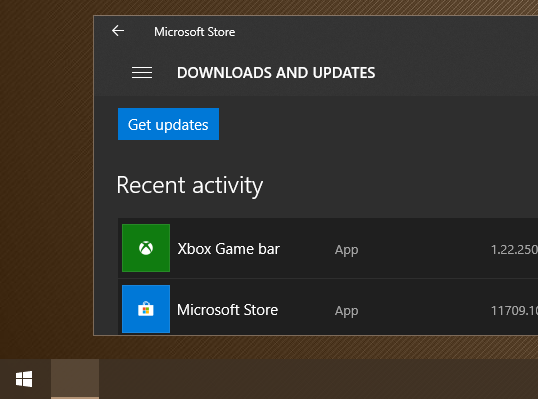538x399 pixels.
Task: Click the Microsoft Store list row name
Action: point(227,310)
